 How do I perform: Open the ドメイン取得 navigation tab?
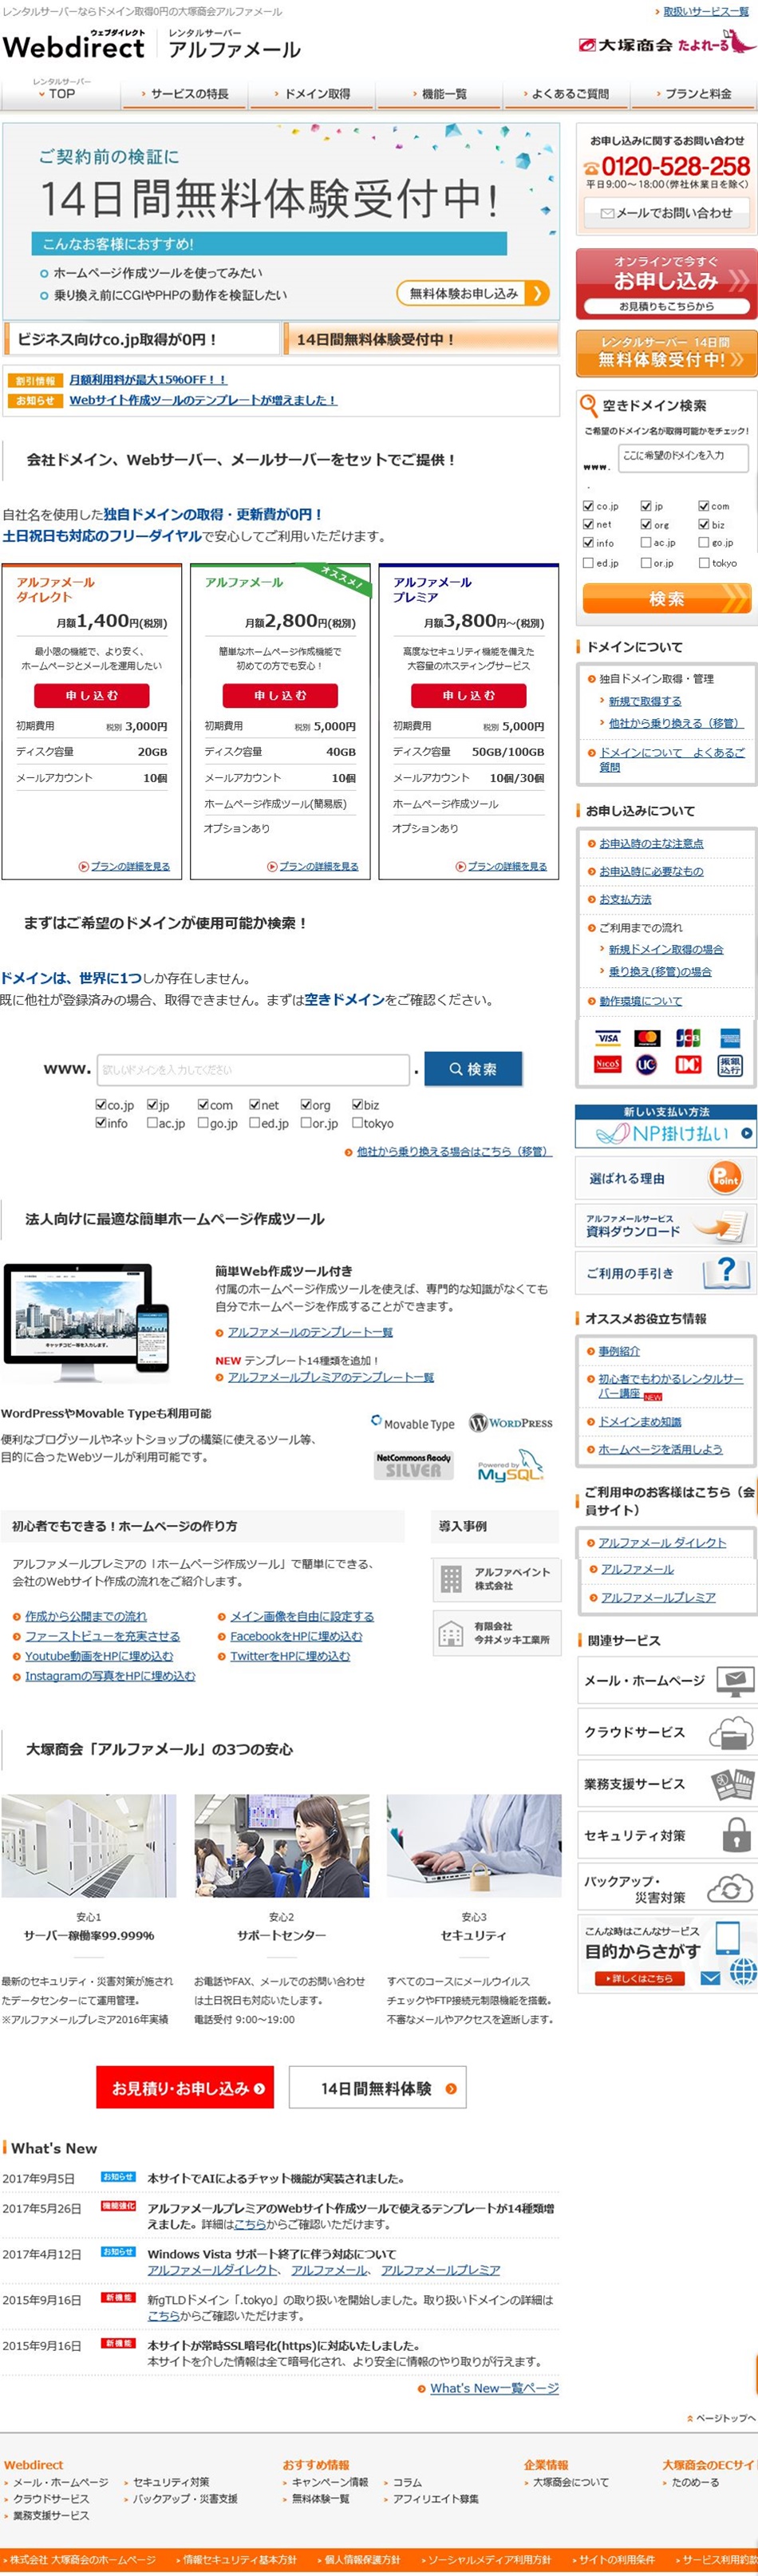coord(312,94)
